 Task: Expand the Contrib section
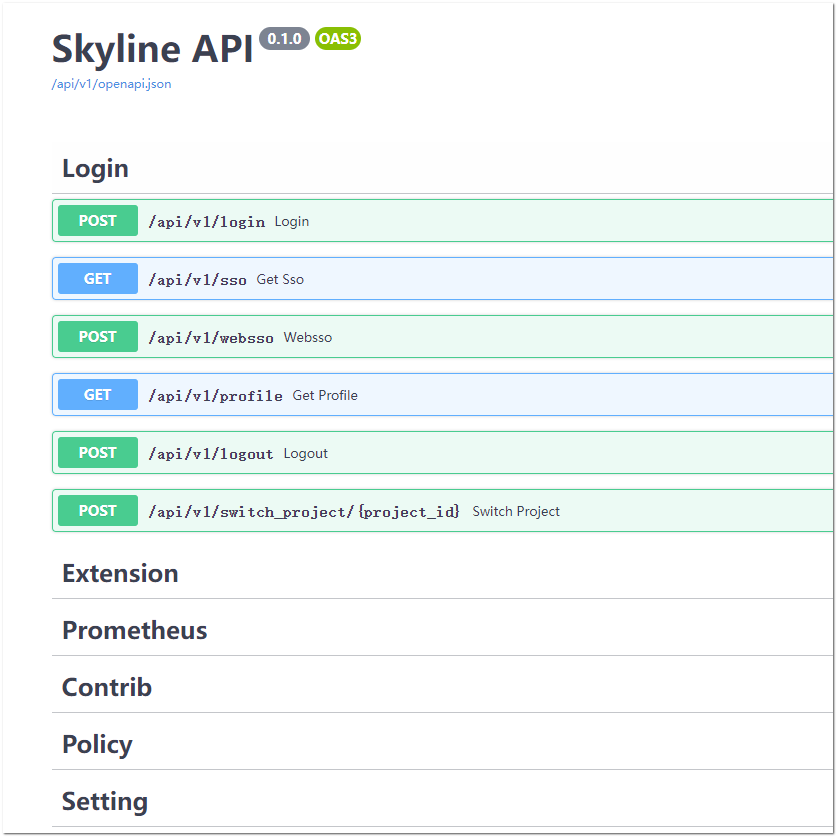coord(107,687)
